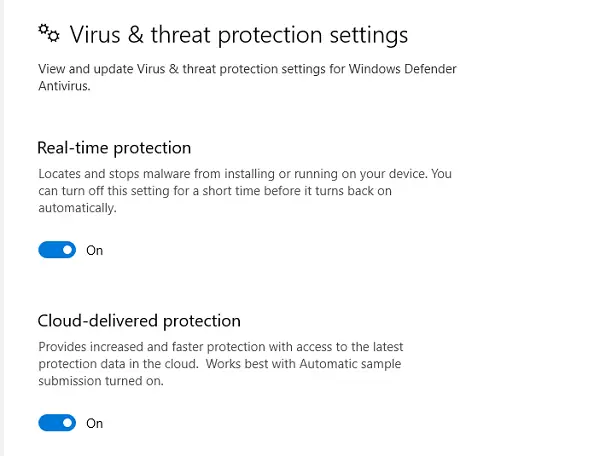This screenshot has width=600, height=456.
Task: Click the "On" label under Real-time protection
Action: tap(95, 250)
